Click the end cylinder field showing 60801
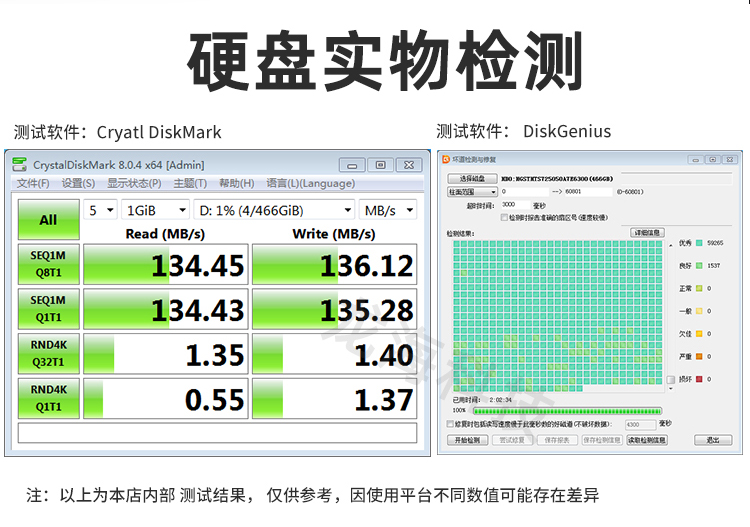Viewport: 750px width, 527px height. 588,191
